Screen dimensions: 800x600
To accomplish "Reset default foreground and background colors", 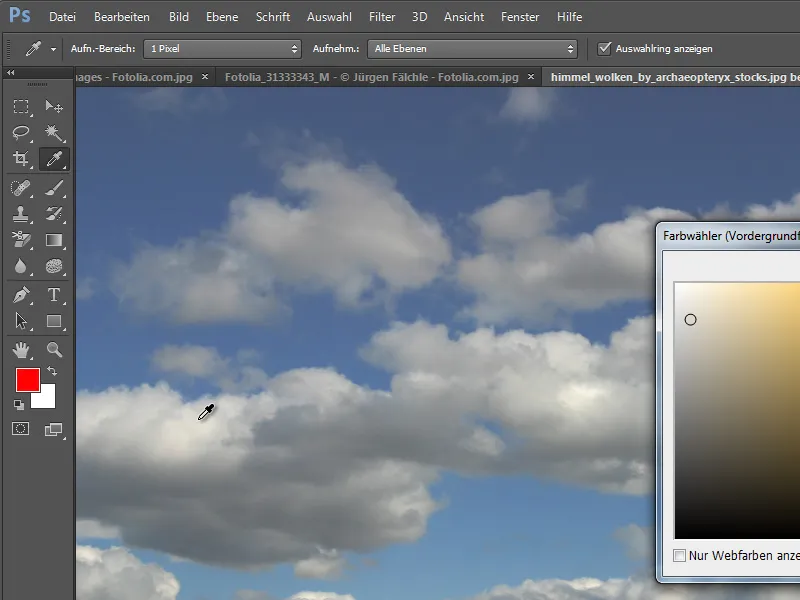I will 19,405.
